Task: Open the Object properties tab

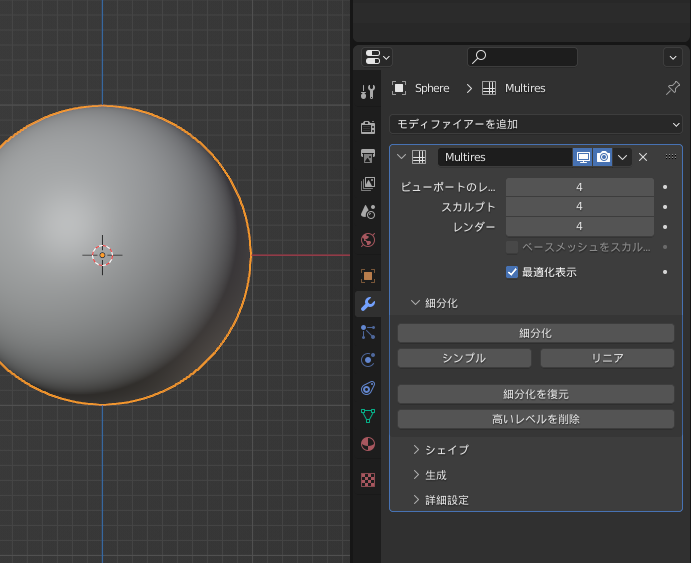Action: (x=368, y=276)
